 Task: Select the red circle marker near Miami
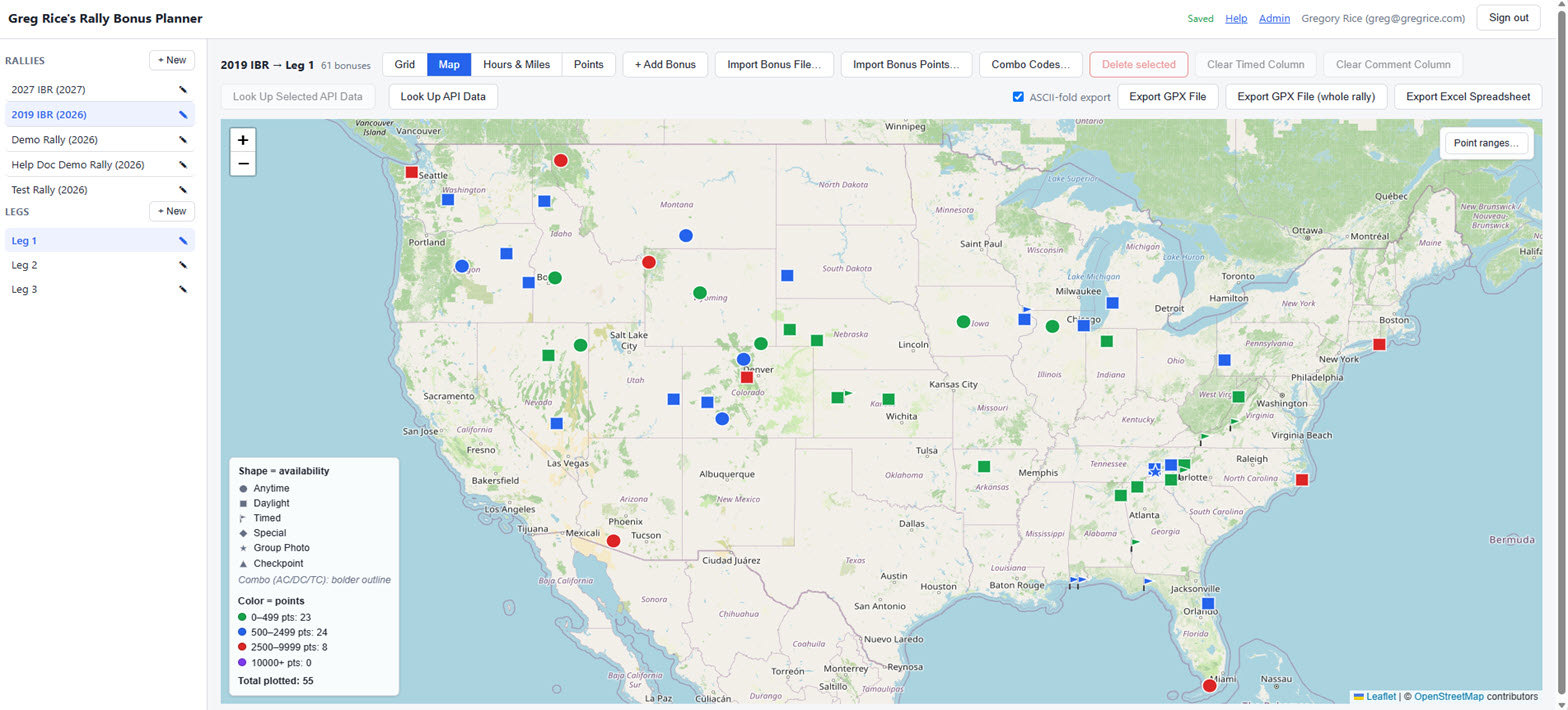pos(1209,685)
